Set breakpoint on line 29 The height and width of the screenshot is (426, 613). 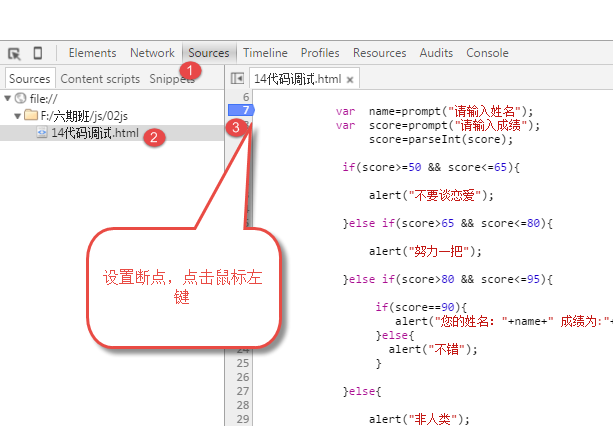click(243, 419)
